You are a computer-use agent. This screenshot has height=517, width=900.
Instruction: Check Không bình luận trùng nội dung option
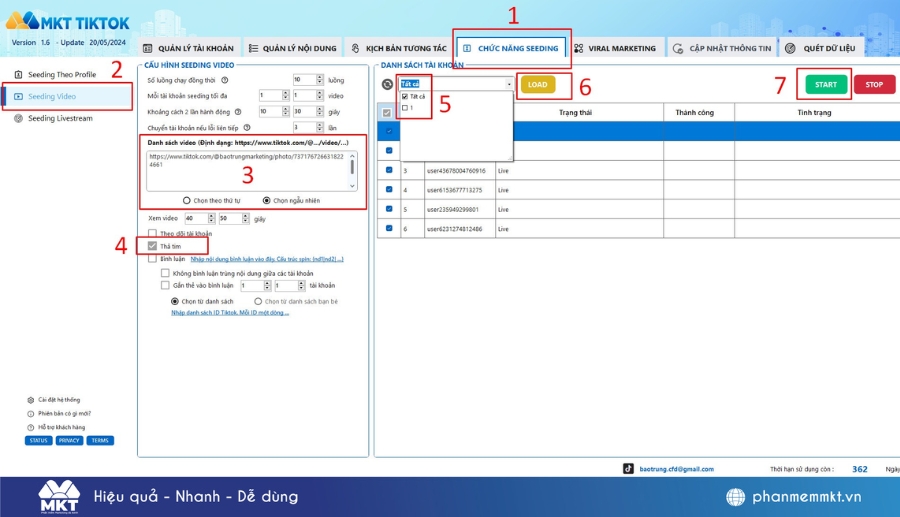point(165,273)
